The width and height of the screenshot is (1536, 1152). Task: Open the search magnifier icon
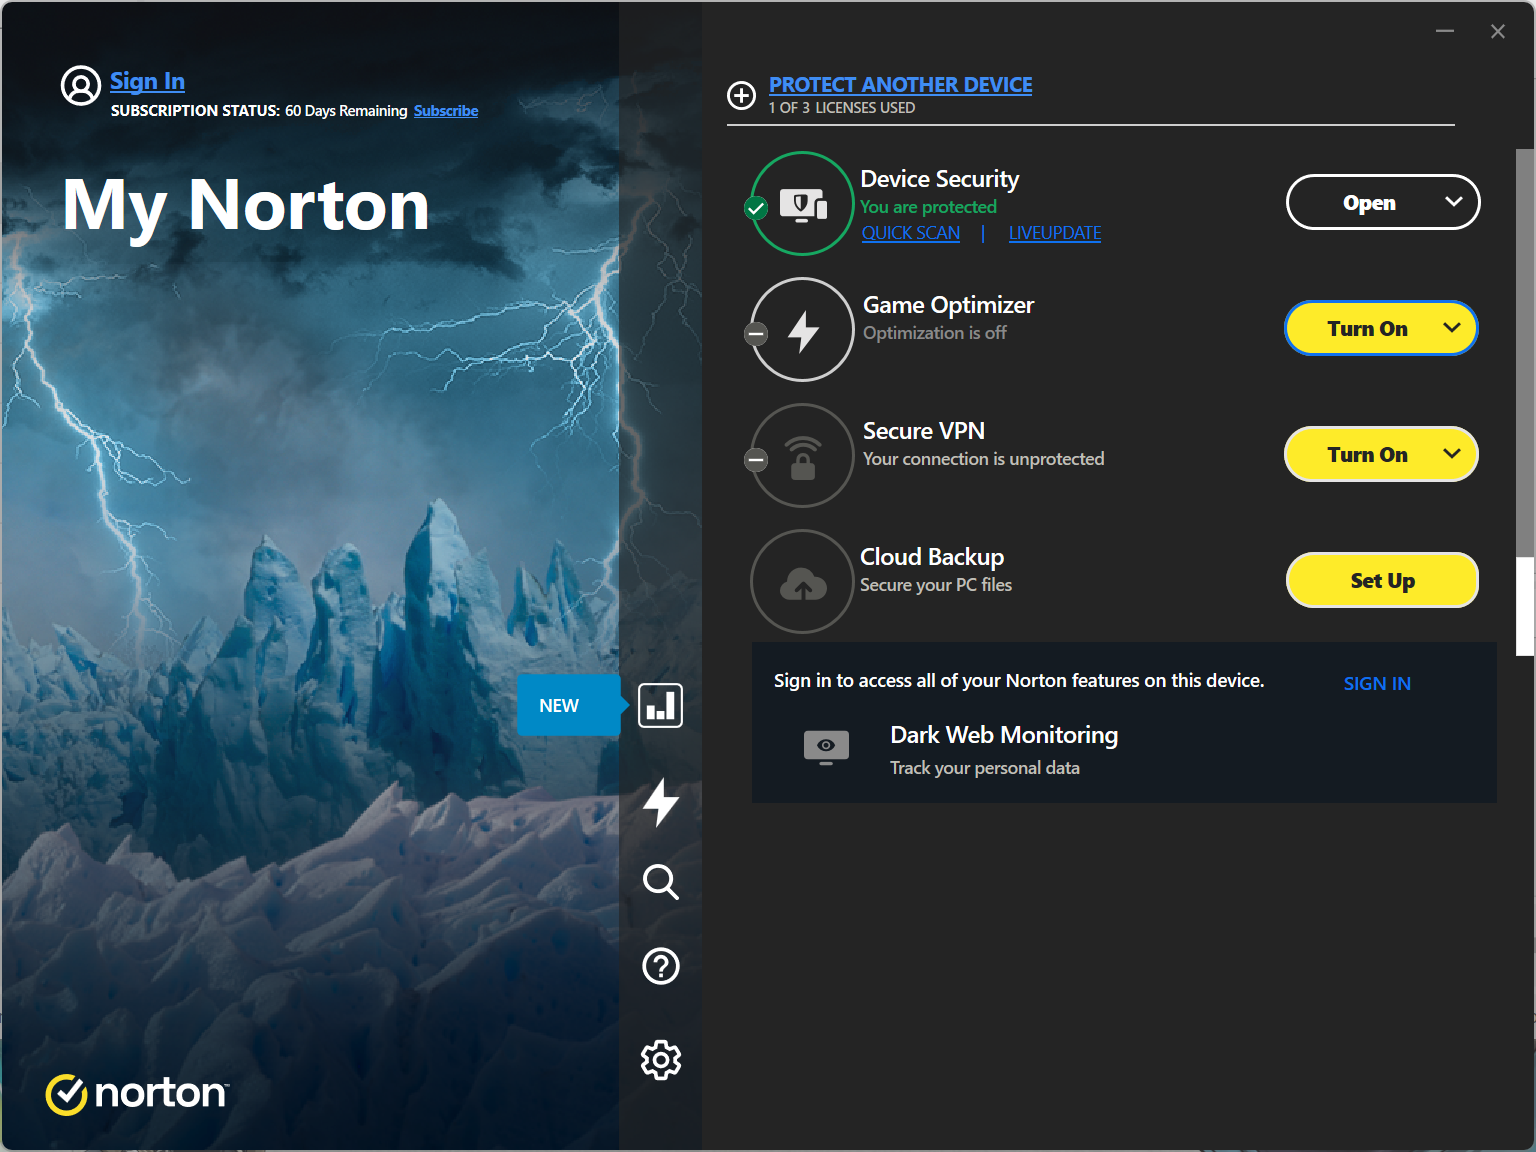[660, 882]
